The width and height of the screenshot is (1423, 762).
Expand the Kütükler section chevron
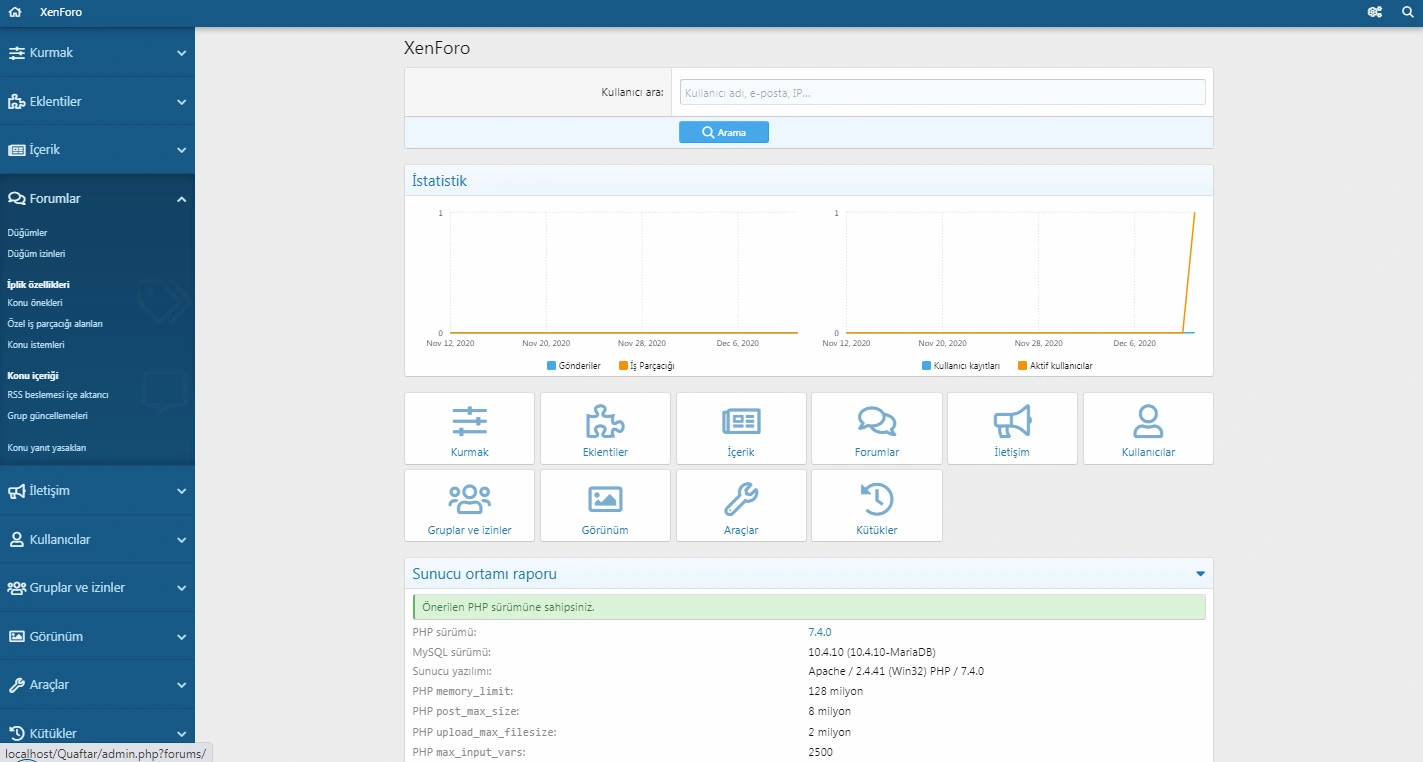coord(181,734)
